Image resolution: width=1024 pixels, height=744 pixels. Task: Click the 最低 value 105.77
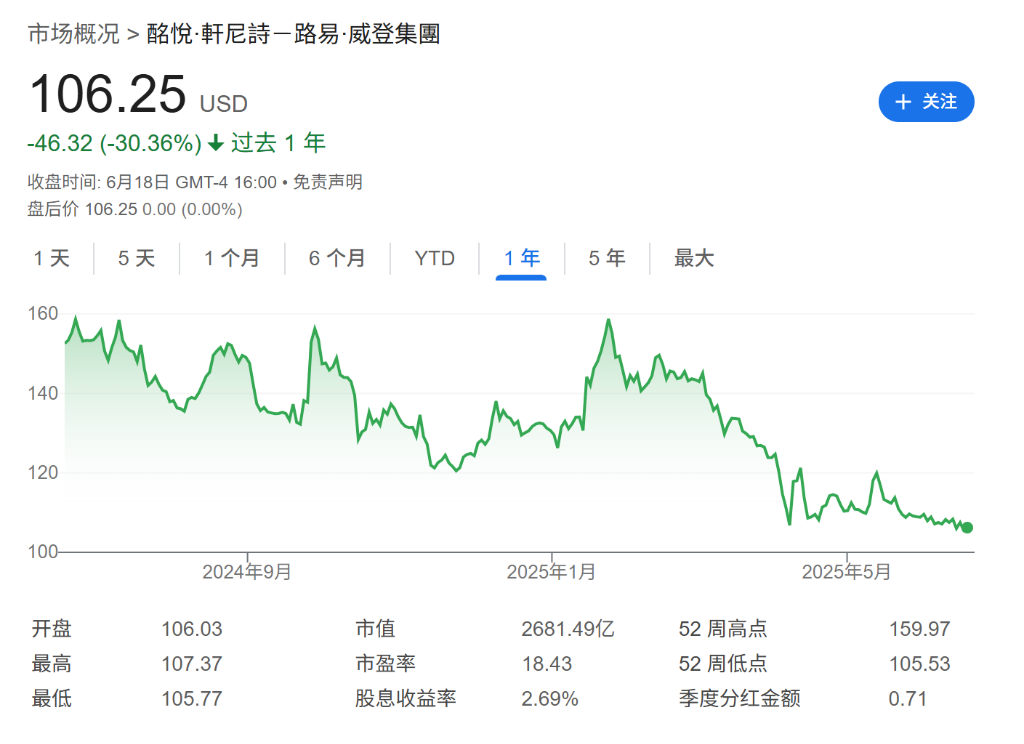(192, 698)
